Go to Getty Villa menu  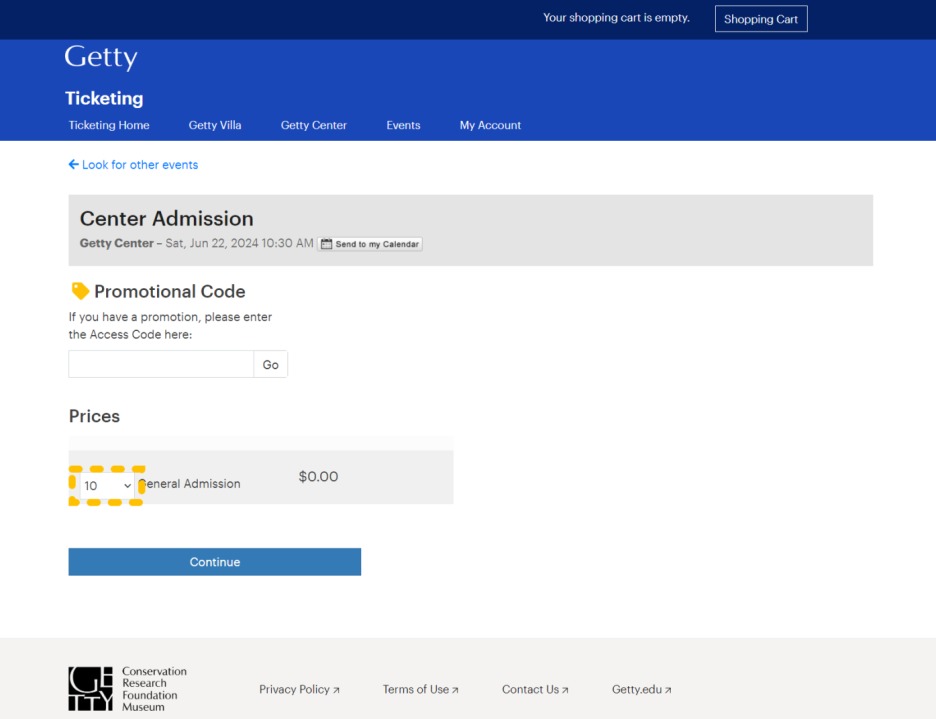pos(215,125)
